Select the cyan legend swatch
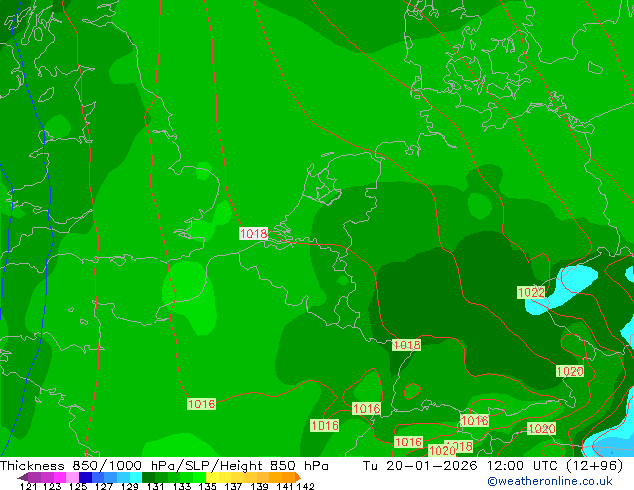The width and height of the screenshot is (634, 490). (x=136, y=477)
